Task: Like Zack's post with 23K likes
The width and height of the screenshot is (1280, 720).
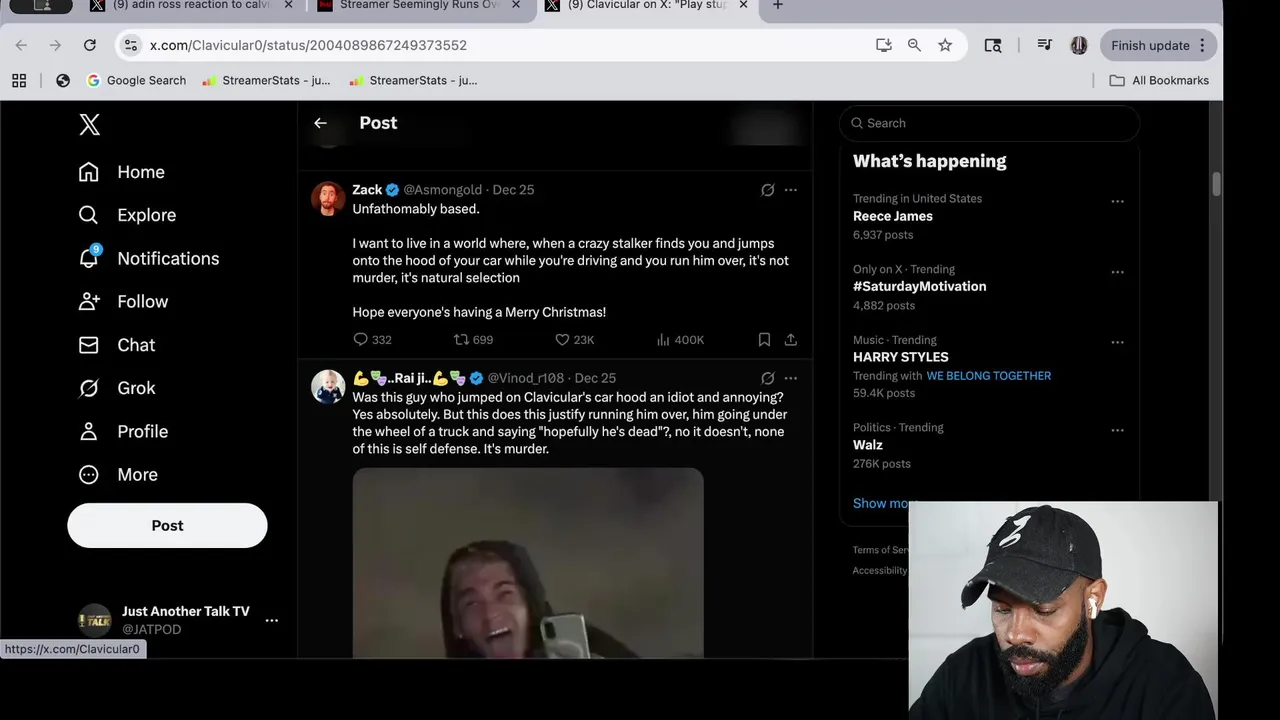Action: (x=574, y=340)
